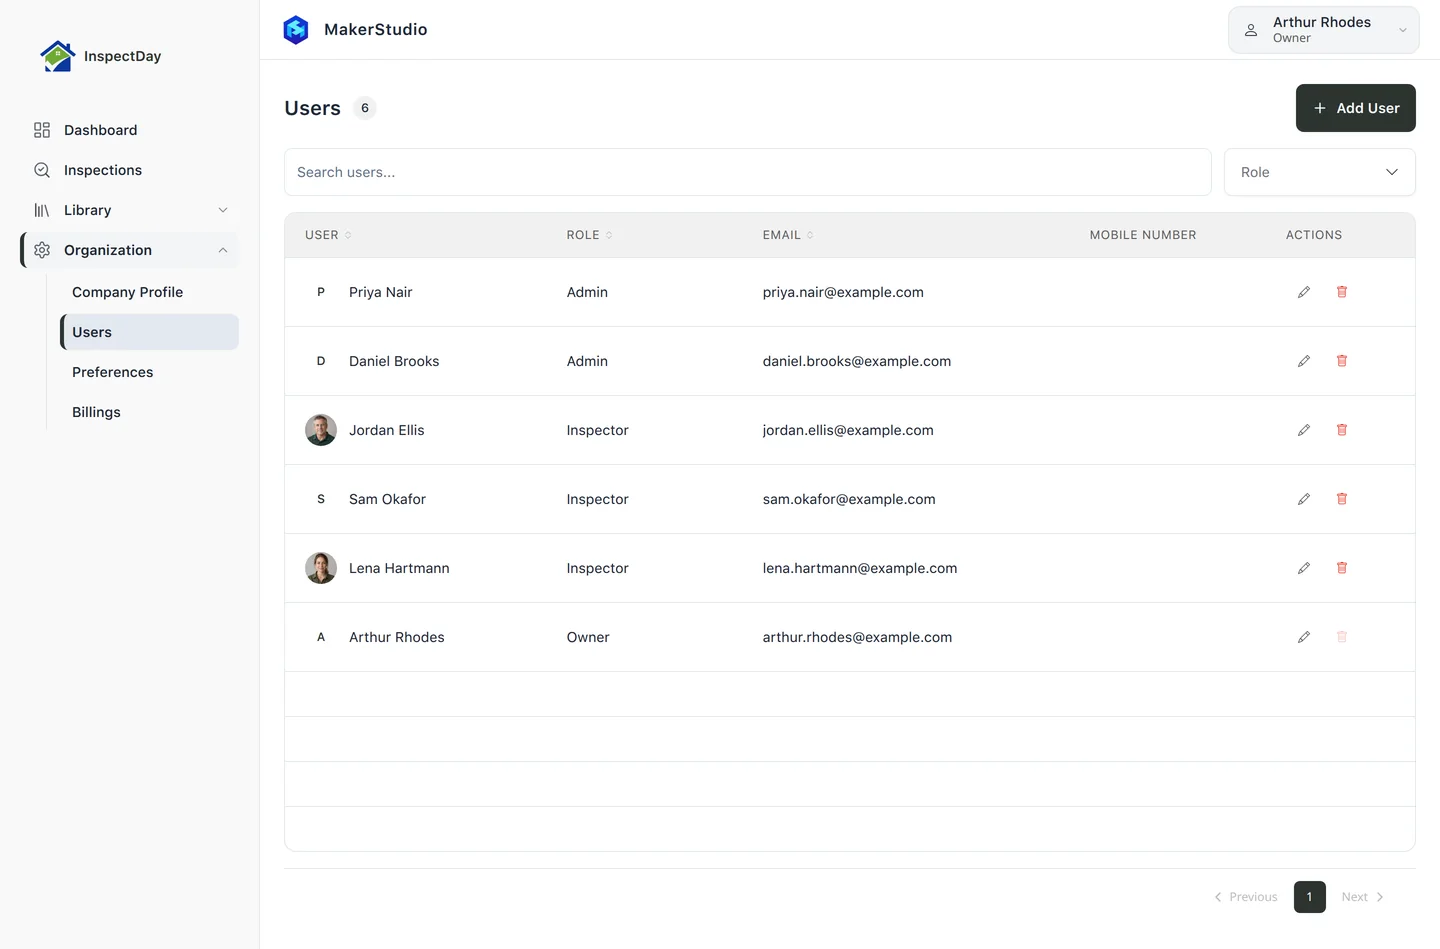Select page 1 in pagination
Image resolution: width=1440 pixels, height=949 pixels.
[x=1310, y=897]
